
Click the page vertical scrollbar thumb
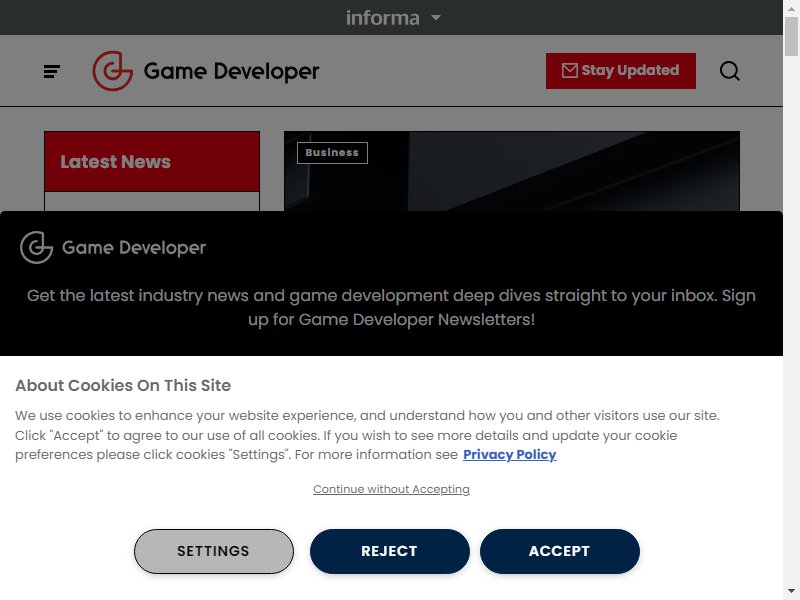pyautogui.click(x=791, y=36)
